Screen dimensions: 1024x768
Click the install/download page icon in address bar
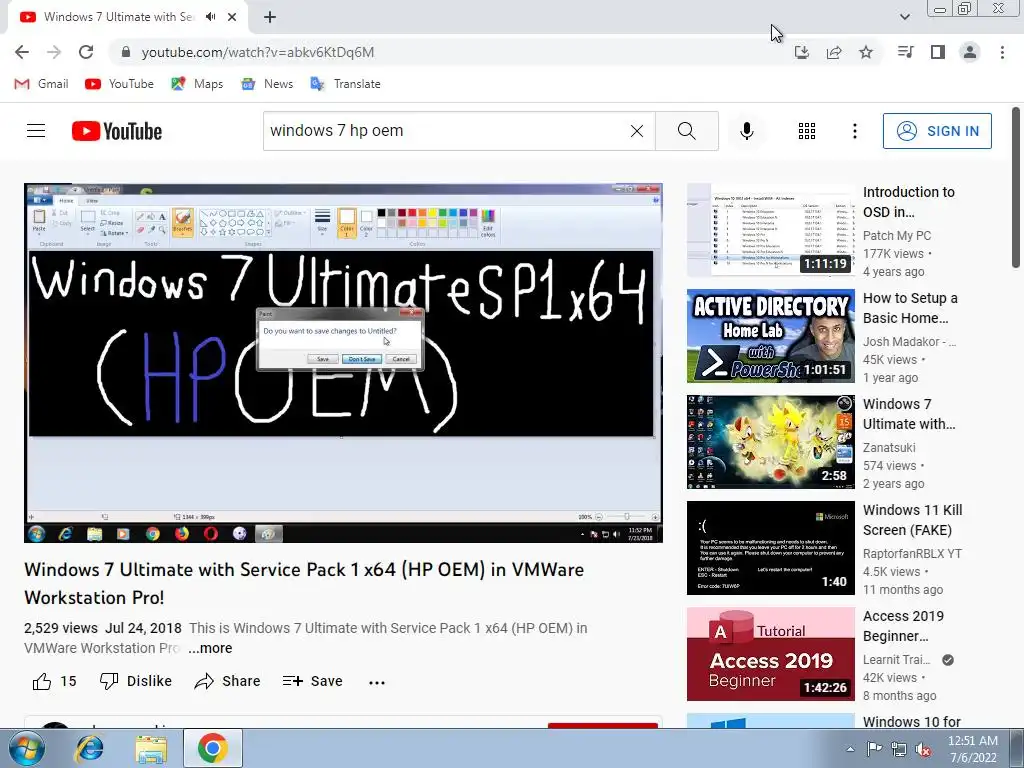point(801,52)
